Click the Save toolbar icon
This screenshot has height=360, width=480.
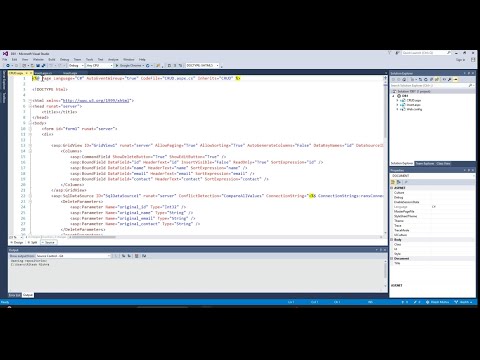(x=38, y=66)
